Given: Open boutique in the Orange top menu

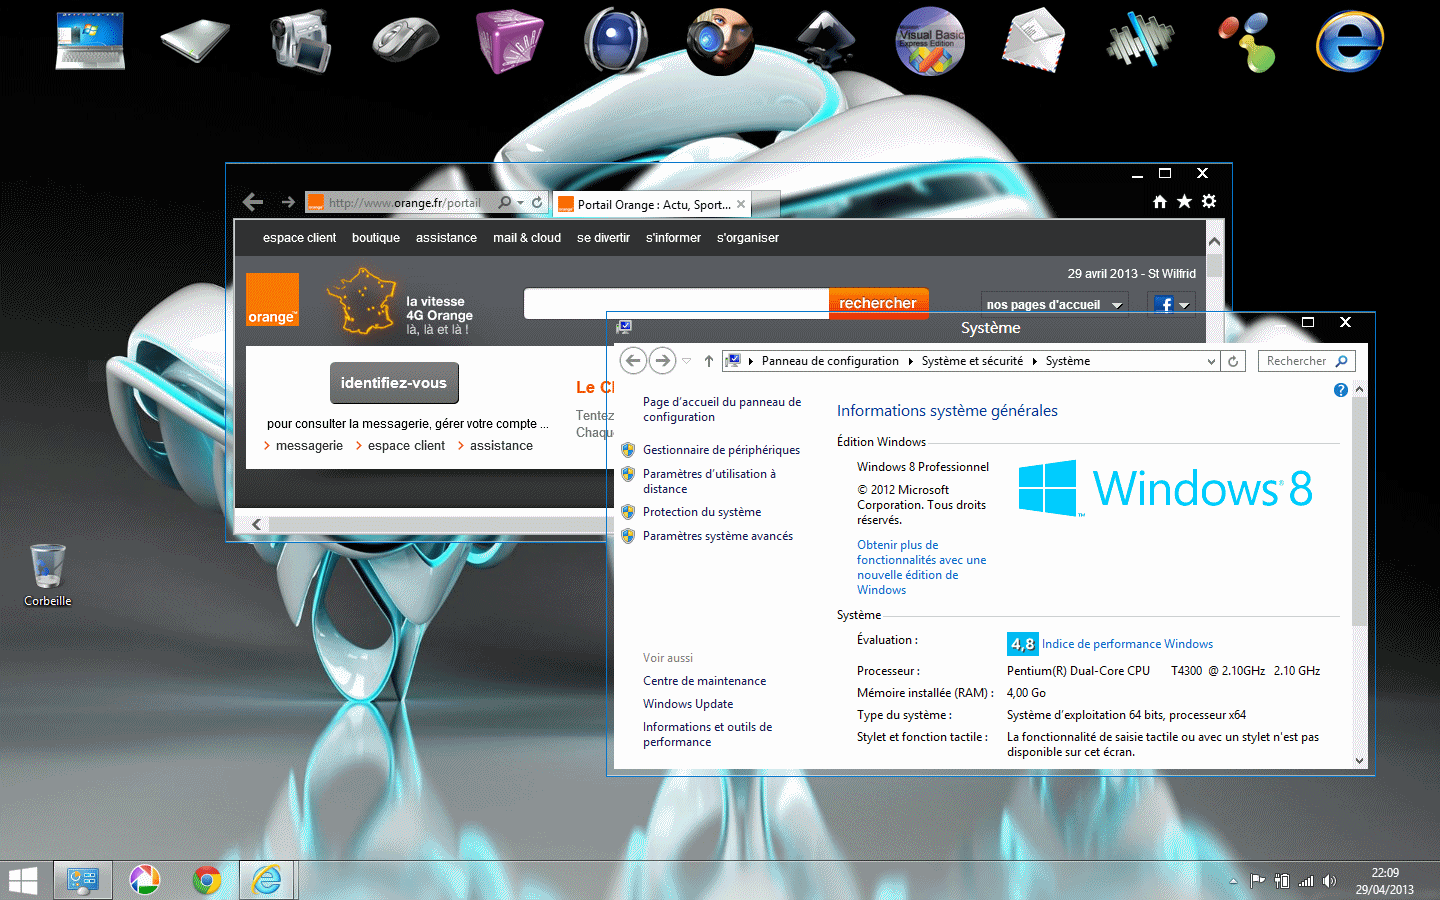Looking at the screenshot, I should point(376,238).
